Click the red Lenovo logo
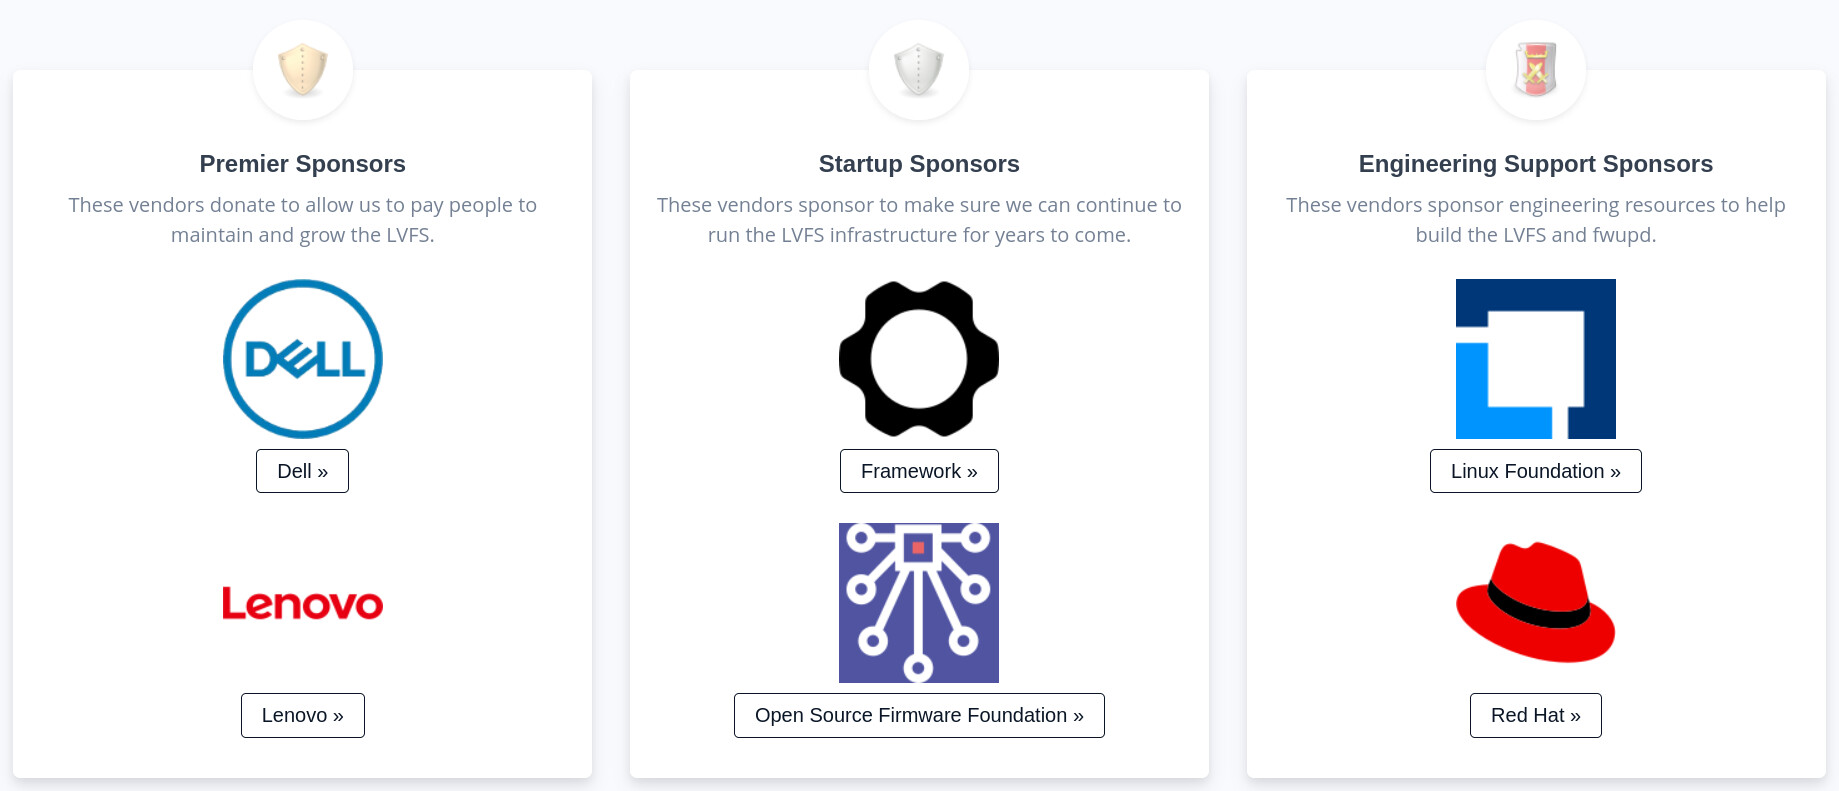1839x791 pixels. 303,603
